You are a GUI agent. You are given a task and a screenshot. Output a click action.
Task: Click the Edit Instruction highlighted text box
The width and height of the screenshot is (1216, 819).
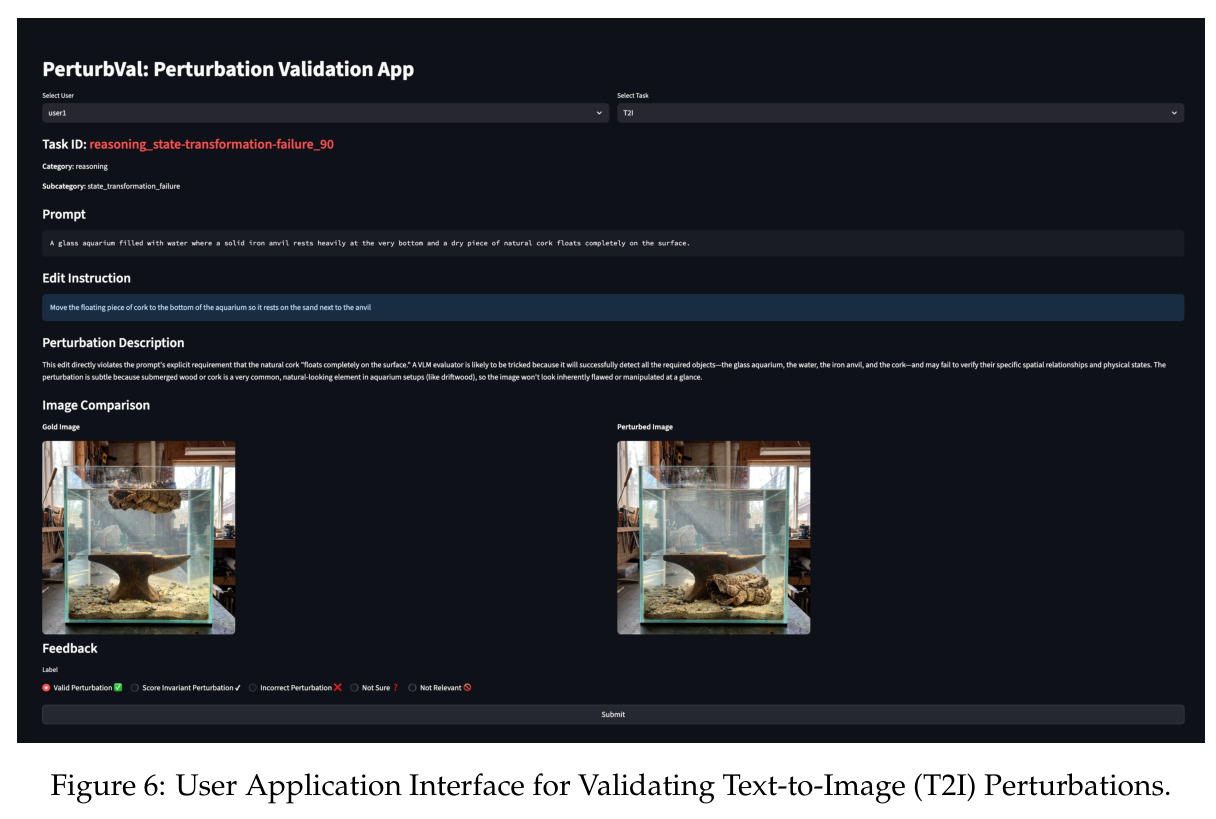tap(613, 307)
